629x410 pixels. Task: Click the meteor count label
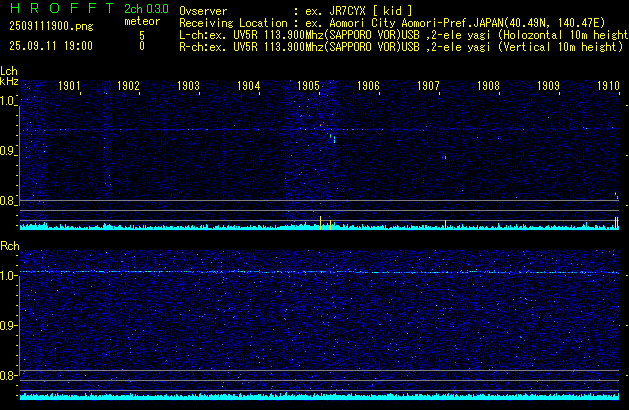pyautogui.click(x=142, y=21)
